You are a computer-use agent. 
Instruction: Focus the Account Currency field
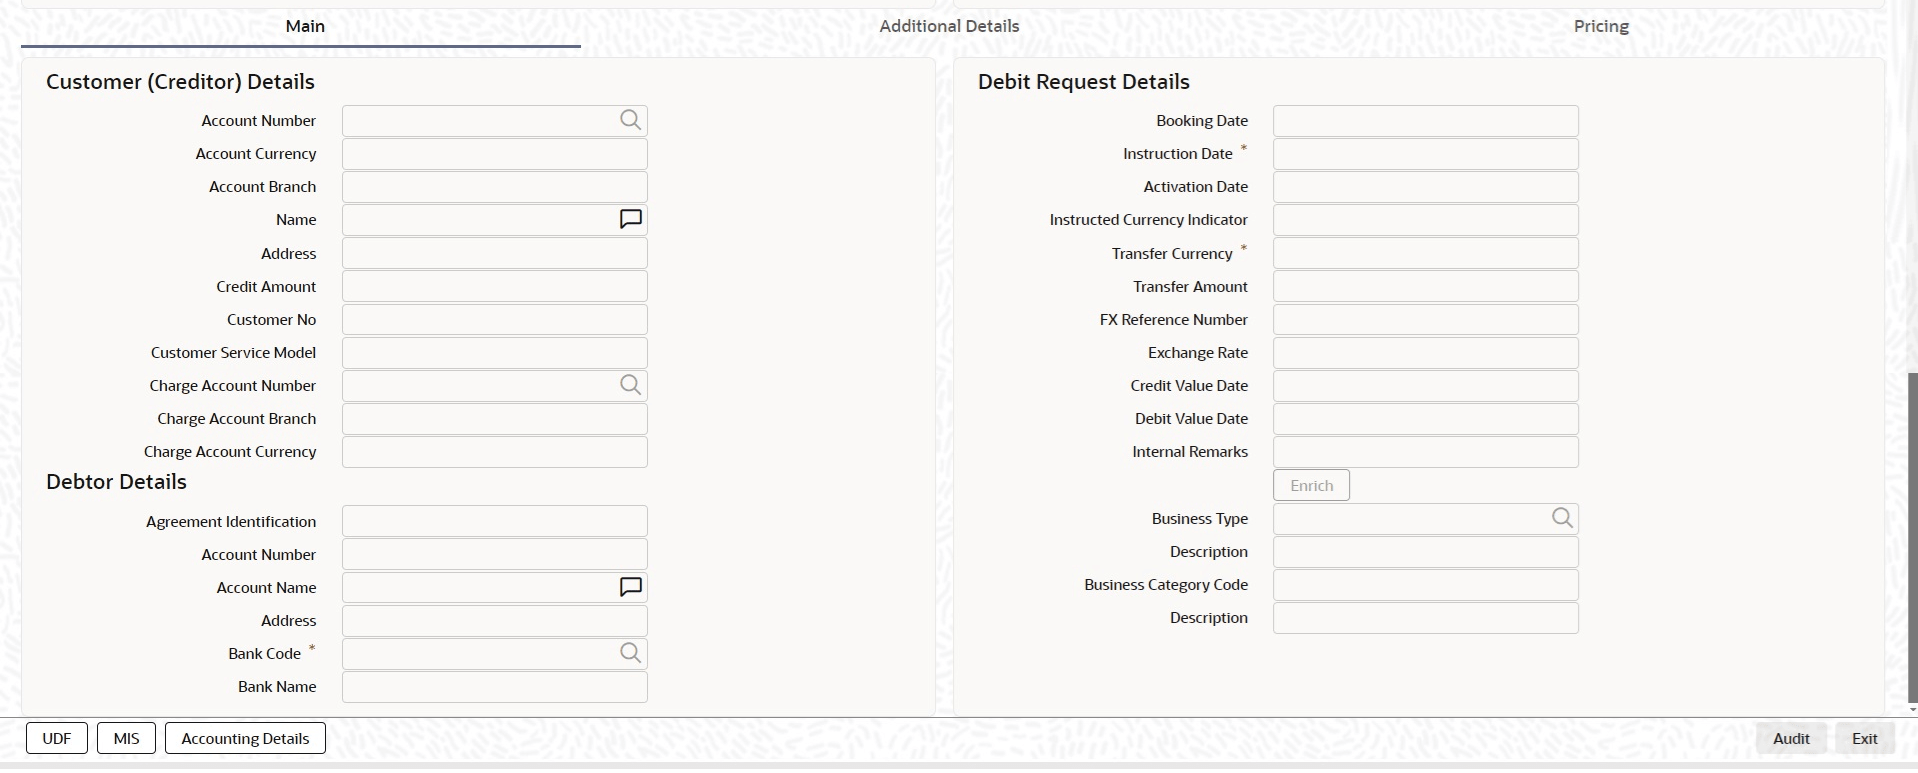click(495, 154)
